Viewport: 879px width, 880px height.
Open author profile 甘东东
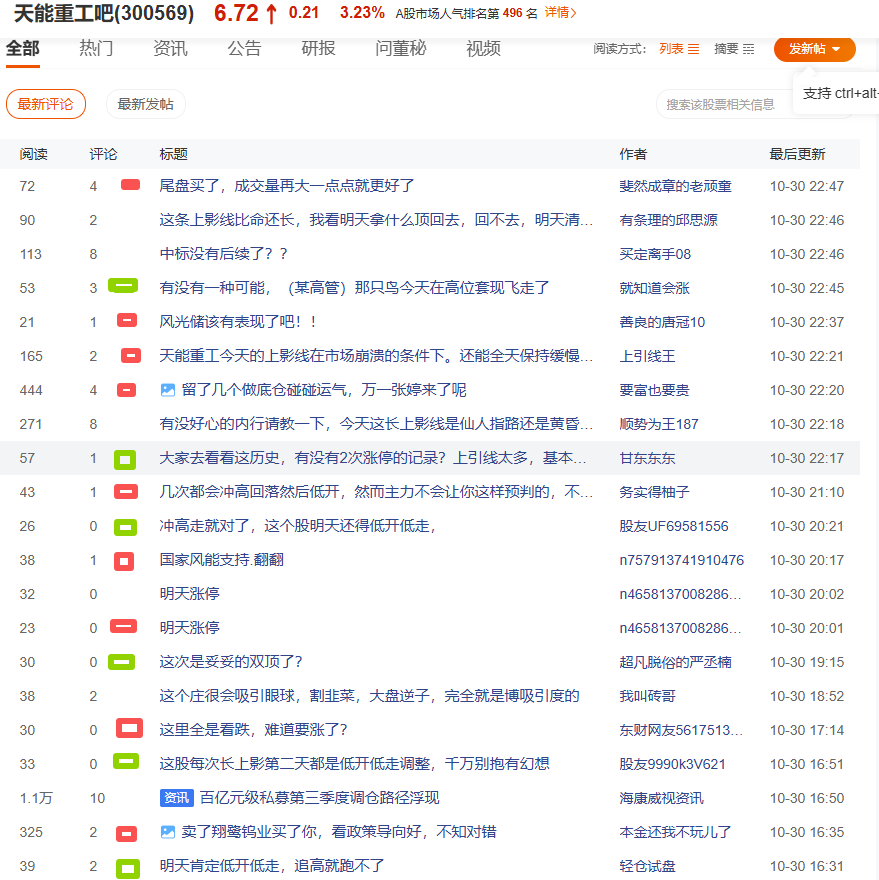coord(647,459)
